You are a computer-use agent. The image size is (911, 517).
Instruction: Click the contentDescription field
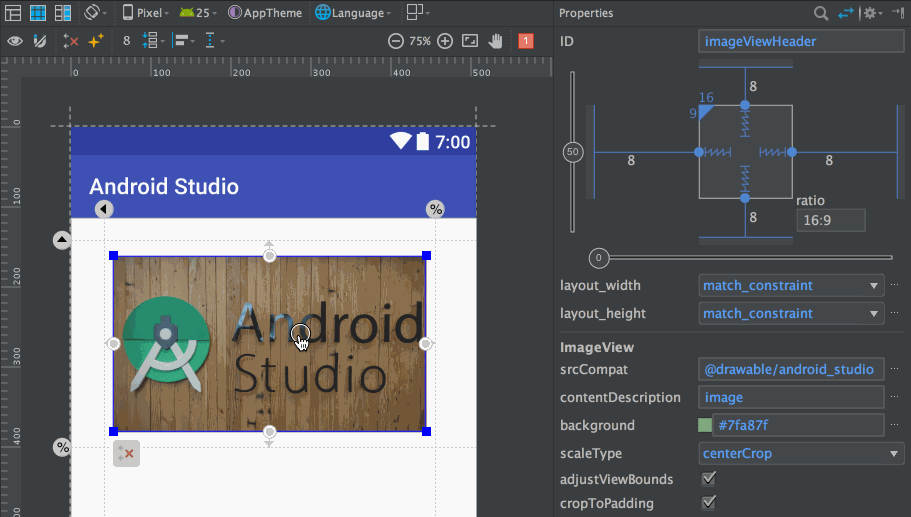pos(791,397)
